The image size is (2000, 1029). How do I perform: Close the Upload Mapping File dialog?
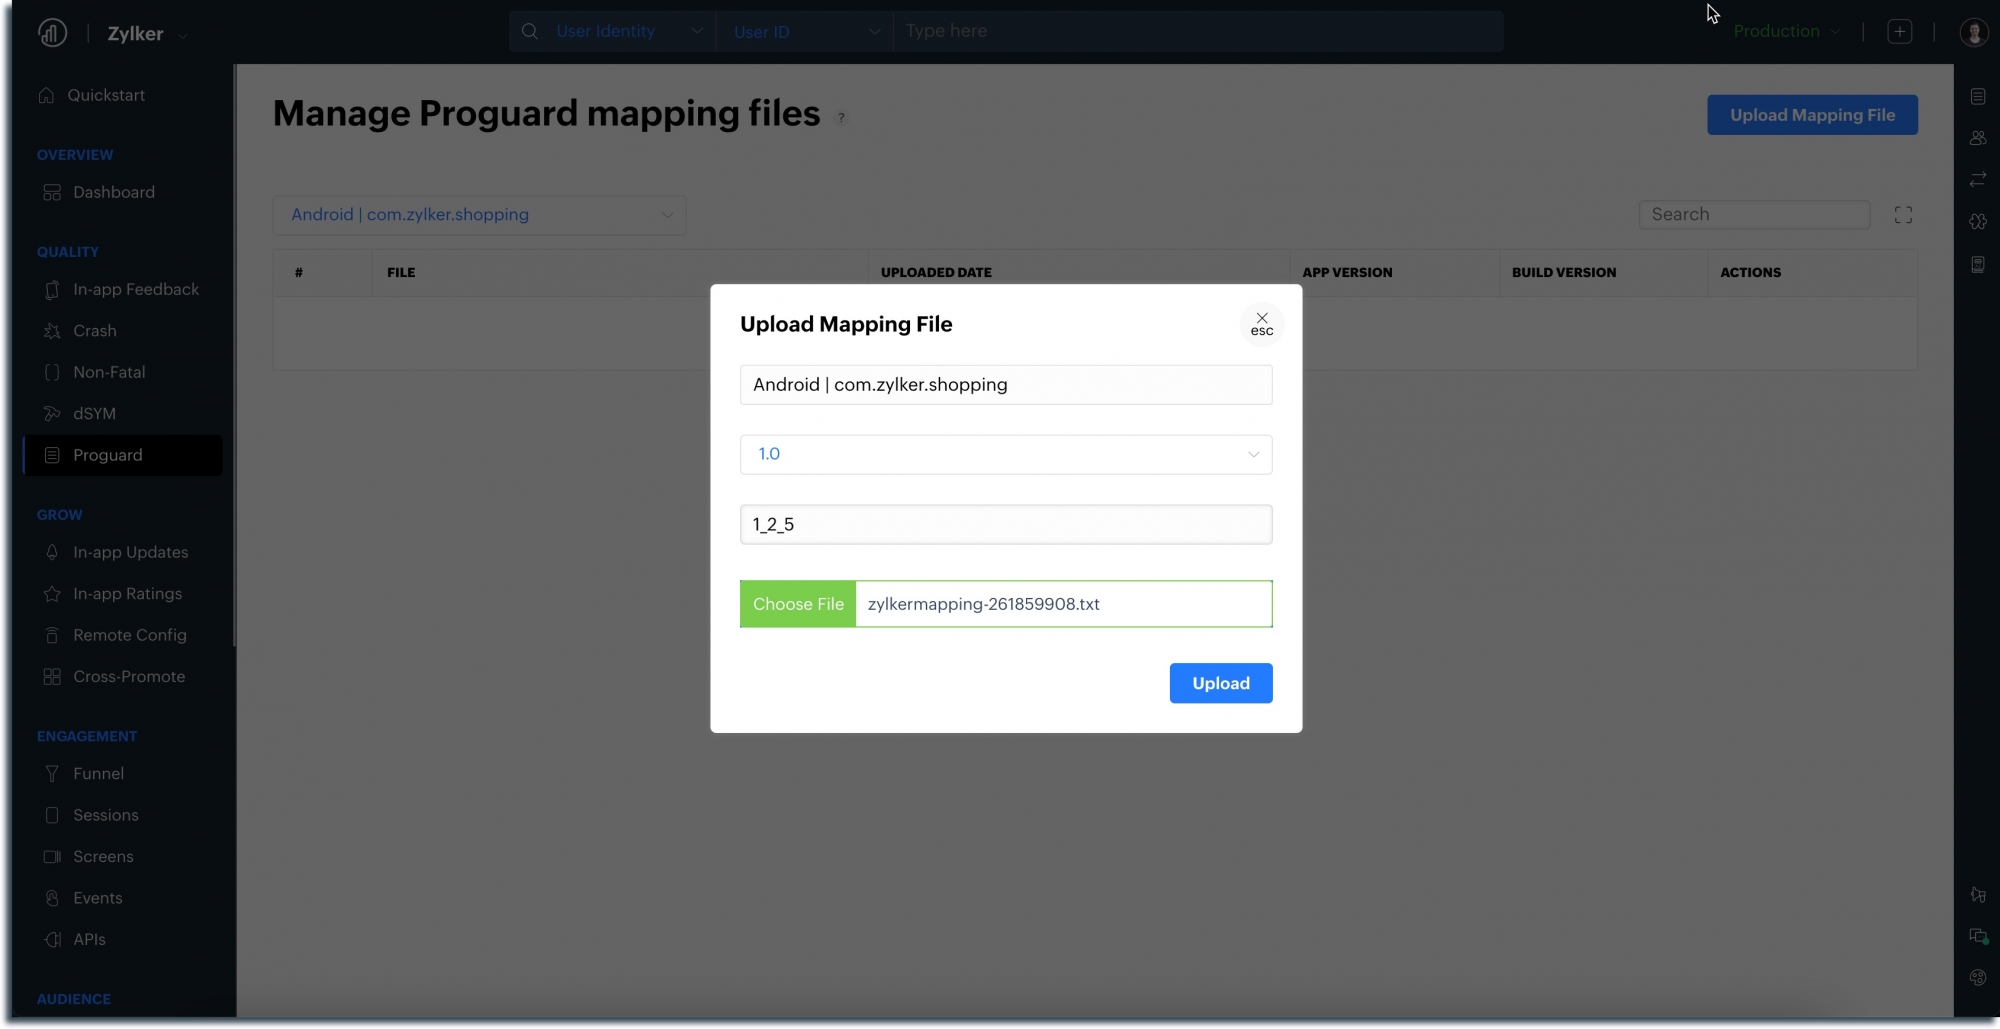coord(1262,324)
